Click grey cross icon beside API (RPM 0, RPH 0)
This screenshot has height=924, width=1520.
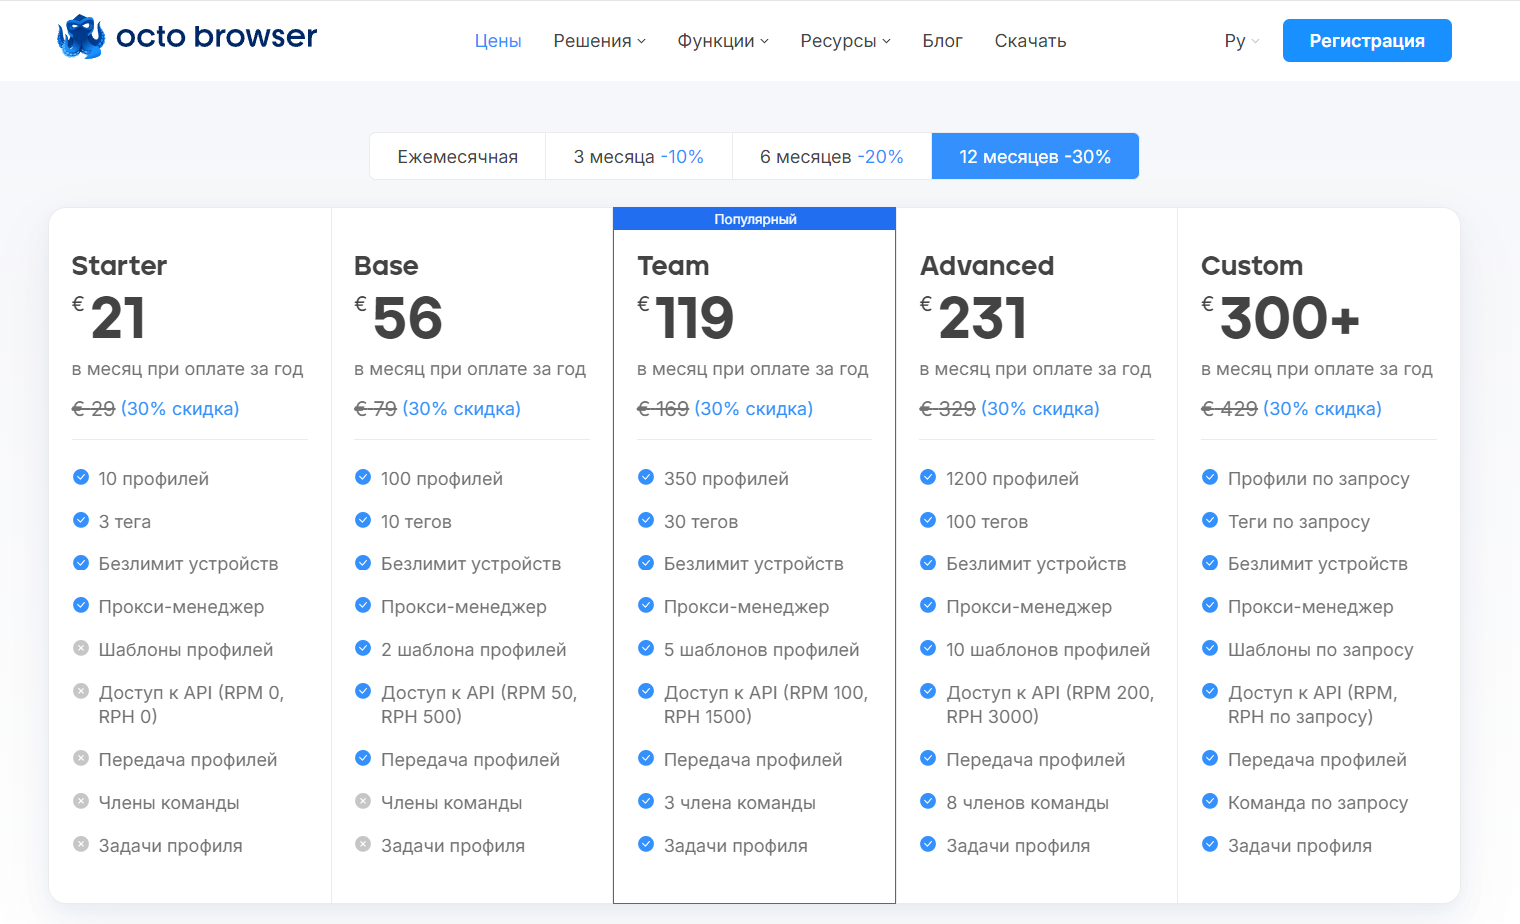coord(81,691)
